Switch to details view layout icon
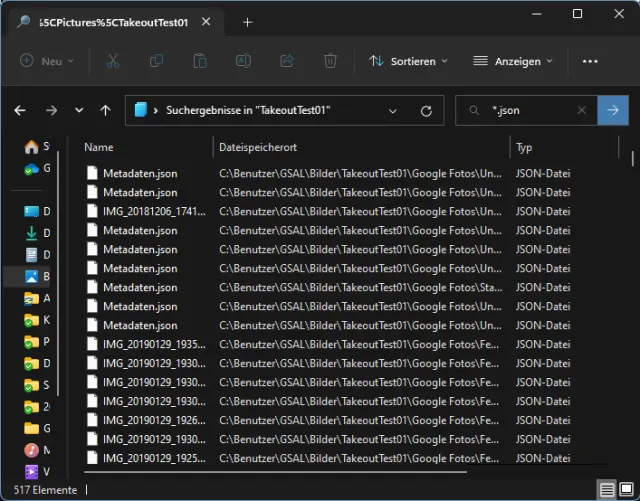640x501 pixels. point(607,489)
